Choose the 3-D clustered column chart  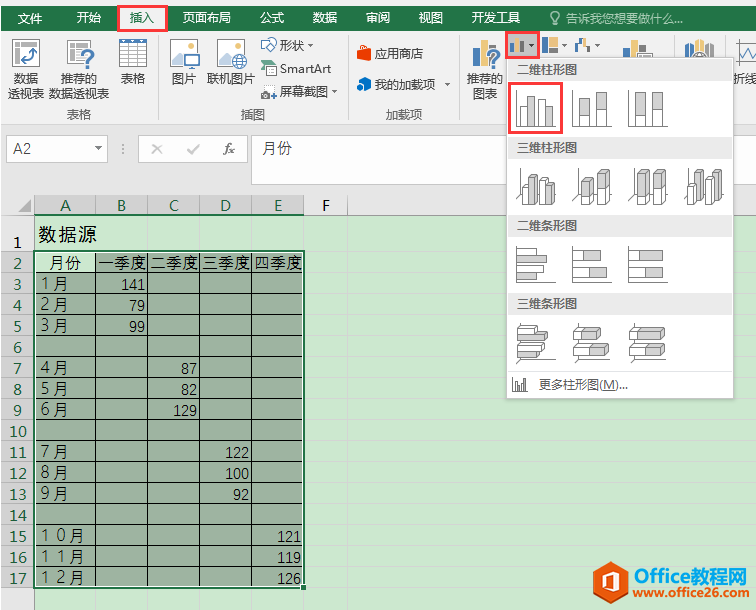(x=536, y=187)
